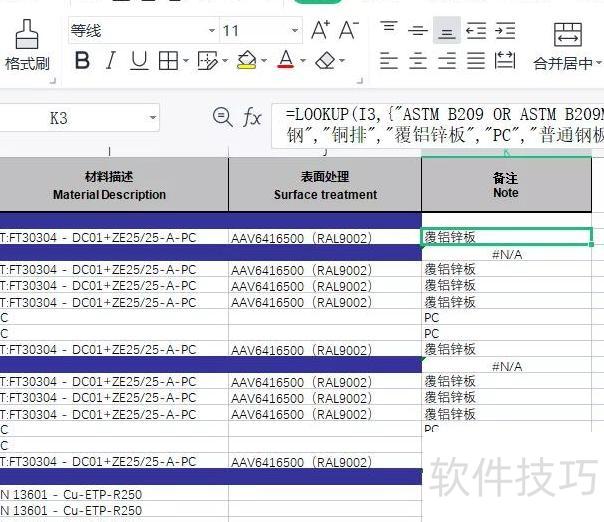
Task: Center text horizontally
Action: tap(418, 61)
